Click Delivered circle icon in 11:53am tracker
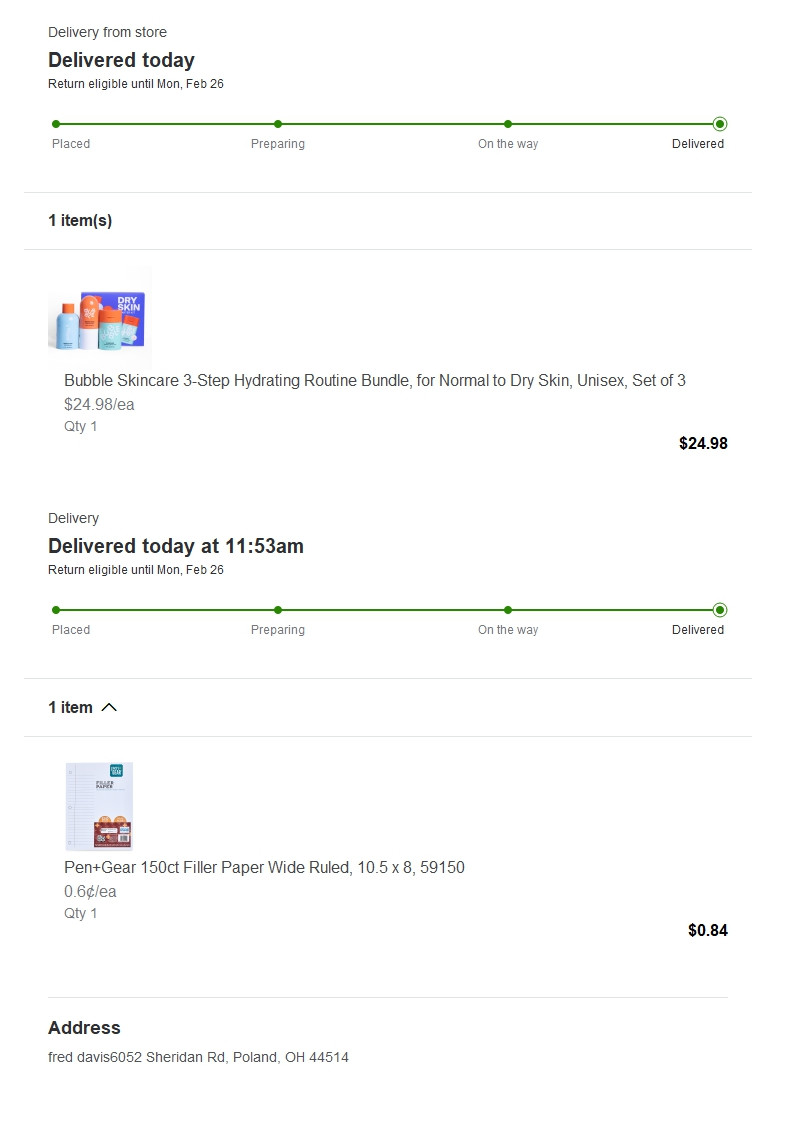The width and height of the screenshot is (800, 1133). pos(720,610)
